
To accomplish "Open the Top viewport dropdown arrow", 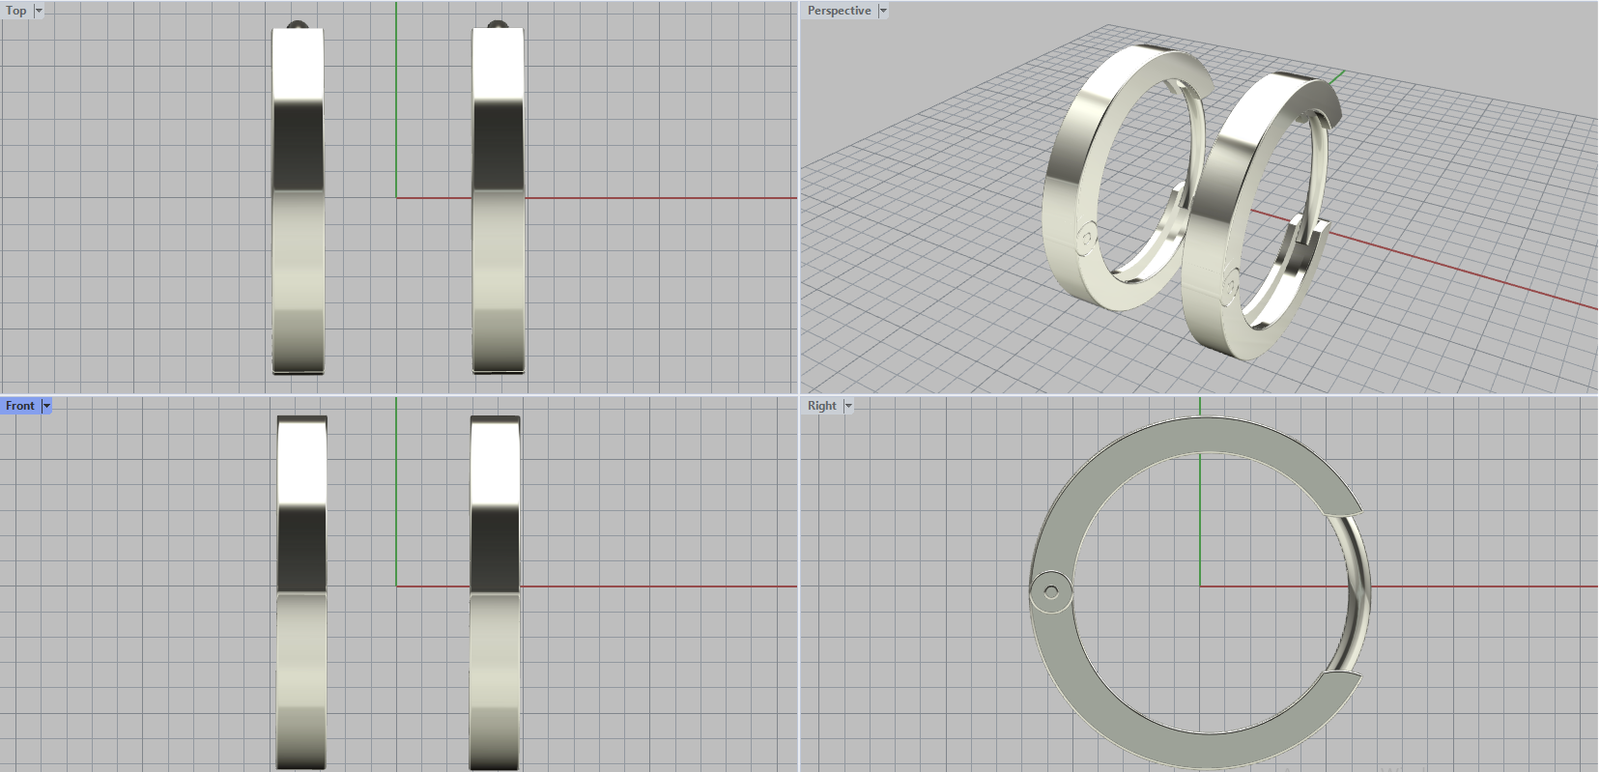I will coord(39,11).
